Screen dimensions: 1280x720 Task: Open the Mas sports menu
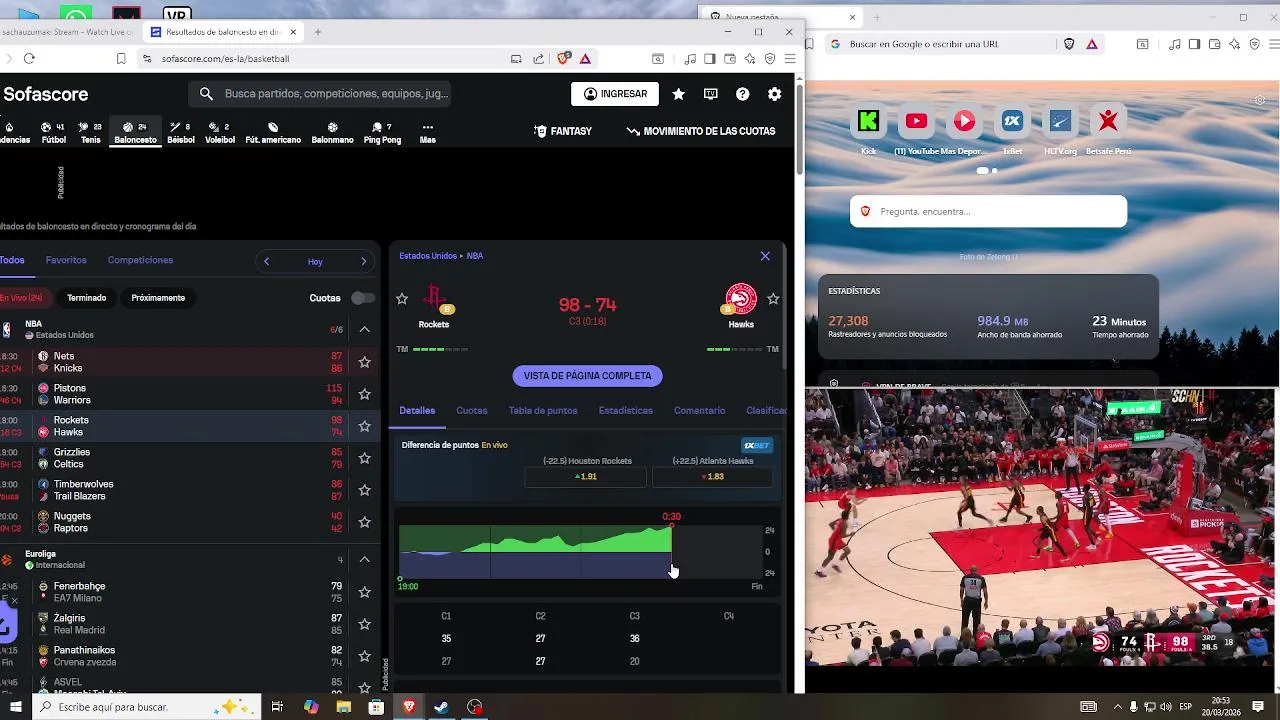pos(427,133)
